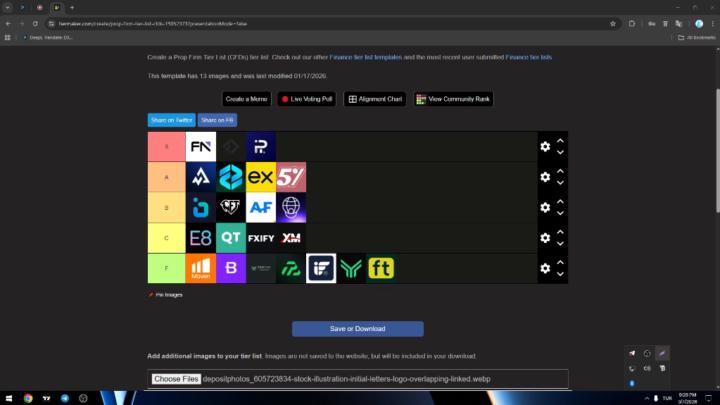Click the orange tier A label
The image size is (720, 405).
click(167, 177)
